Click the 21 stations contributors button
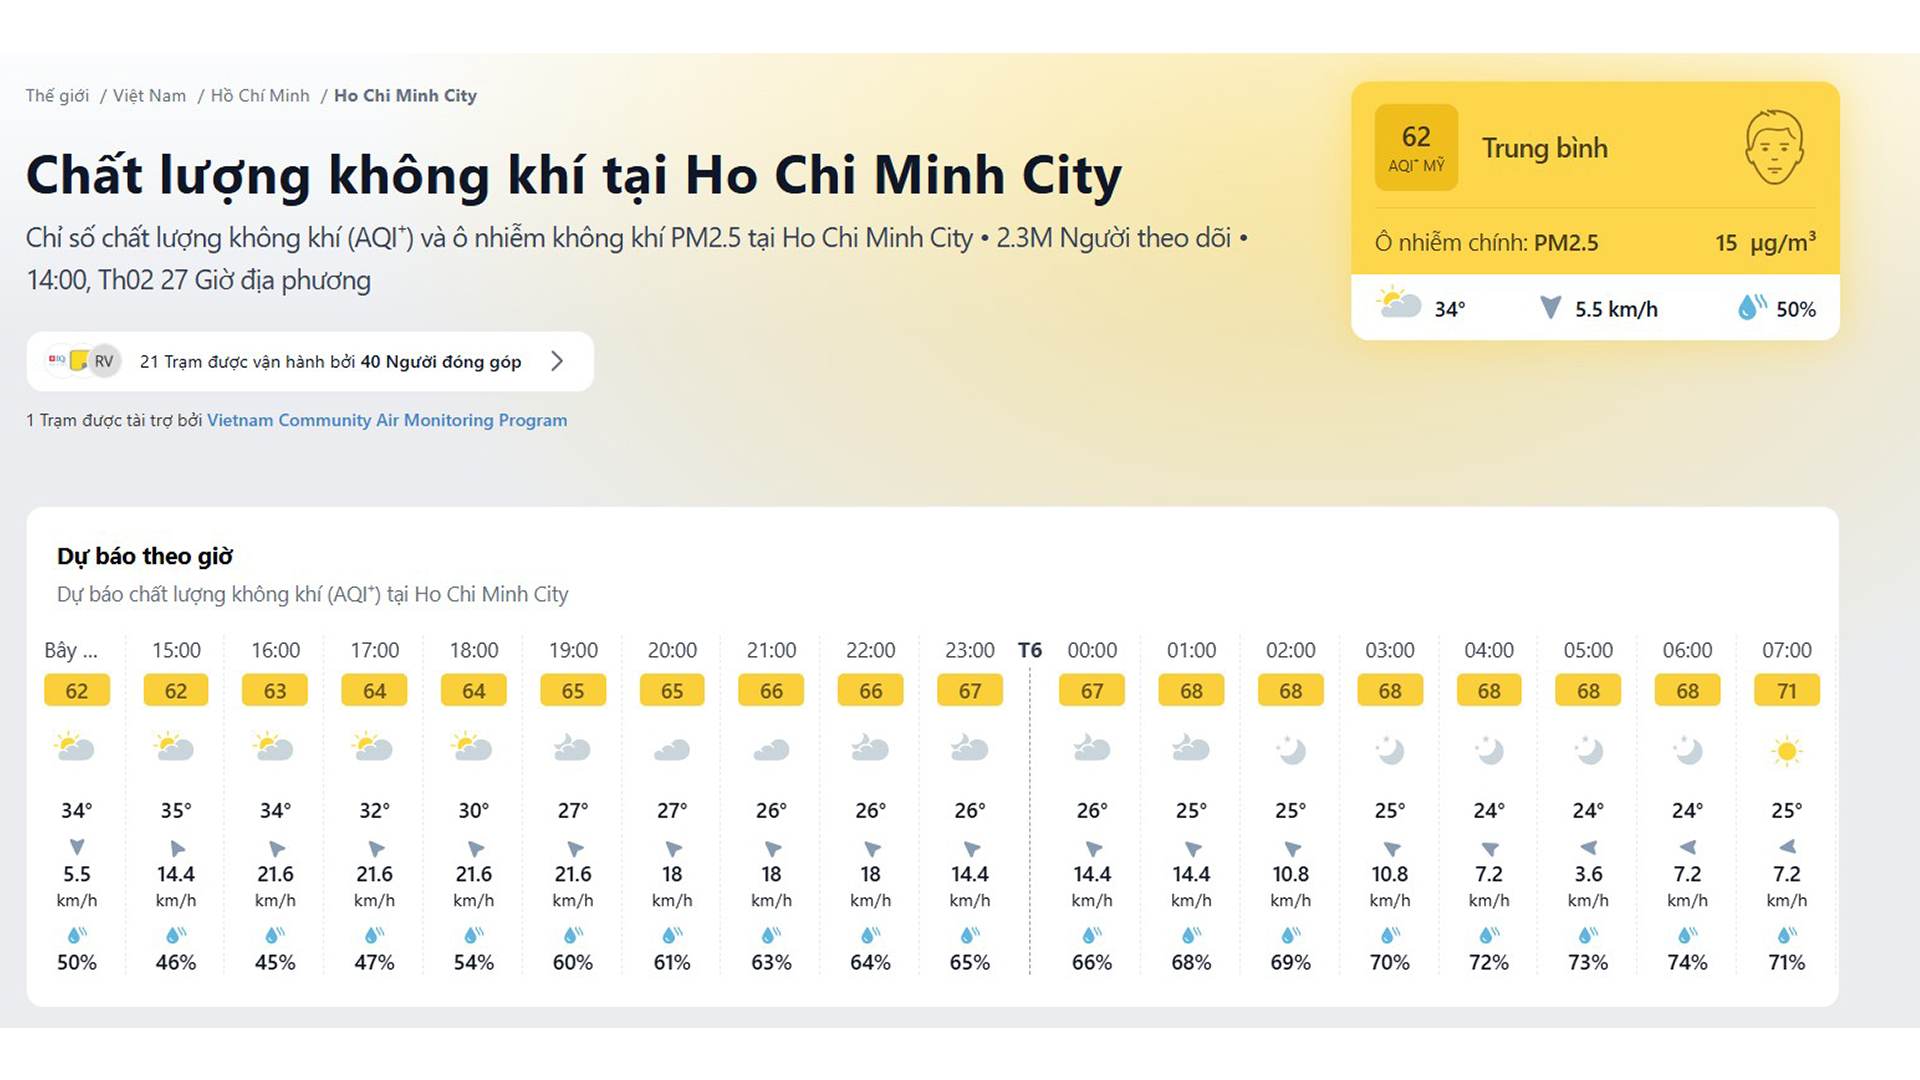1920x1080 pixels. 330,361
